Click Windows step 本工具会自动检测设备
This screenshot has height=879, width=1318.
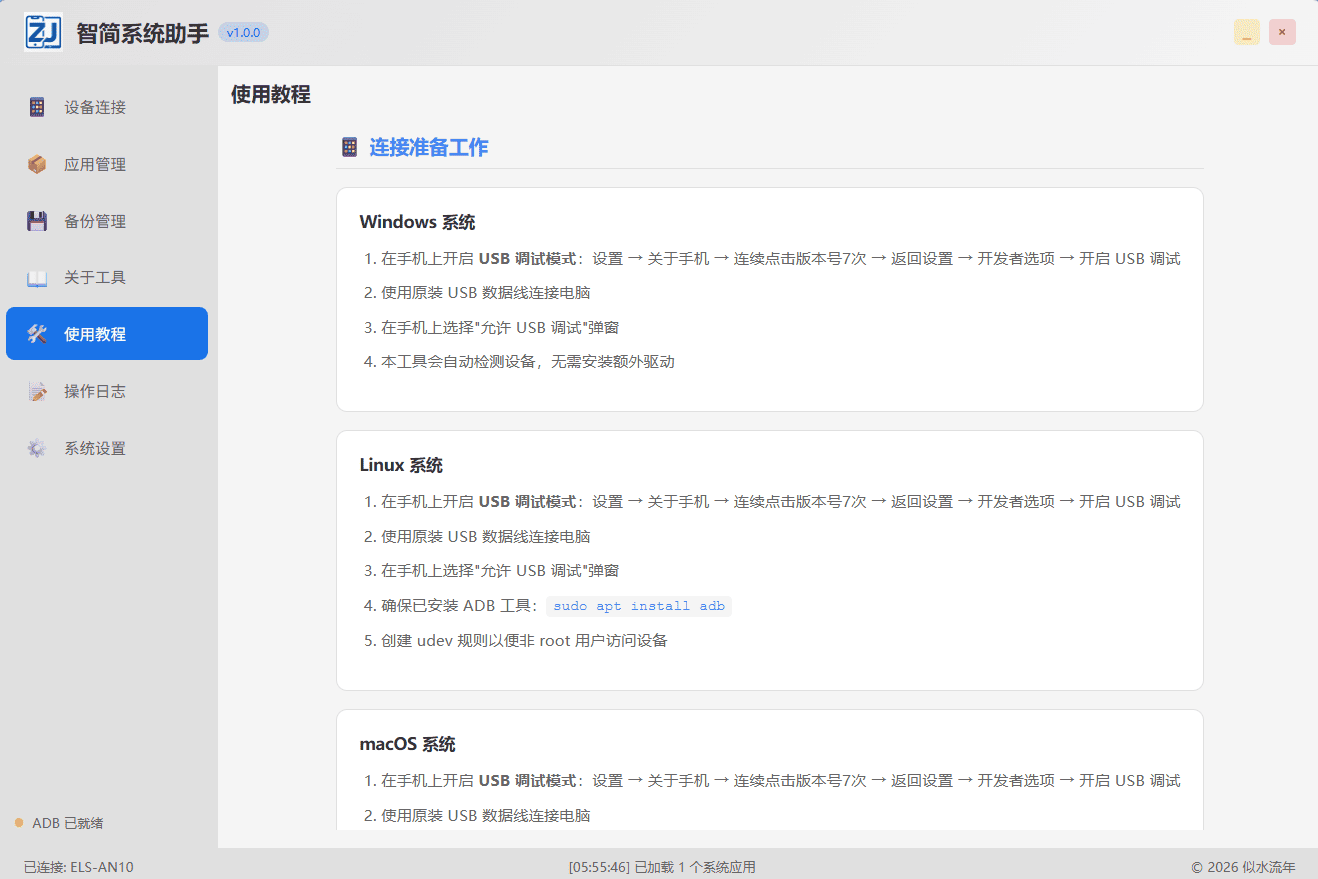point(528,362)
